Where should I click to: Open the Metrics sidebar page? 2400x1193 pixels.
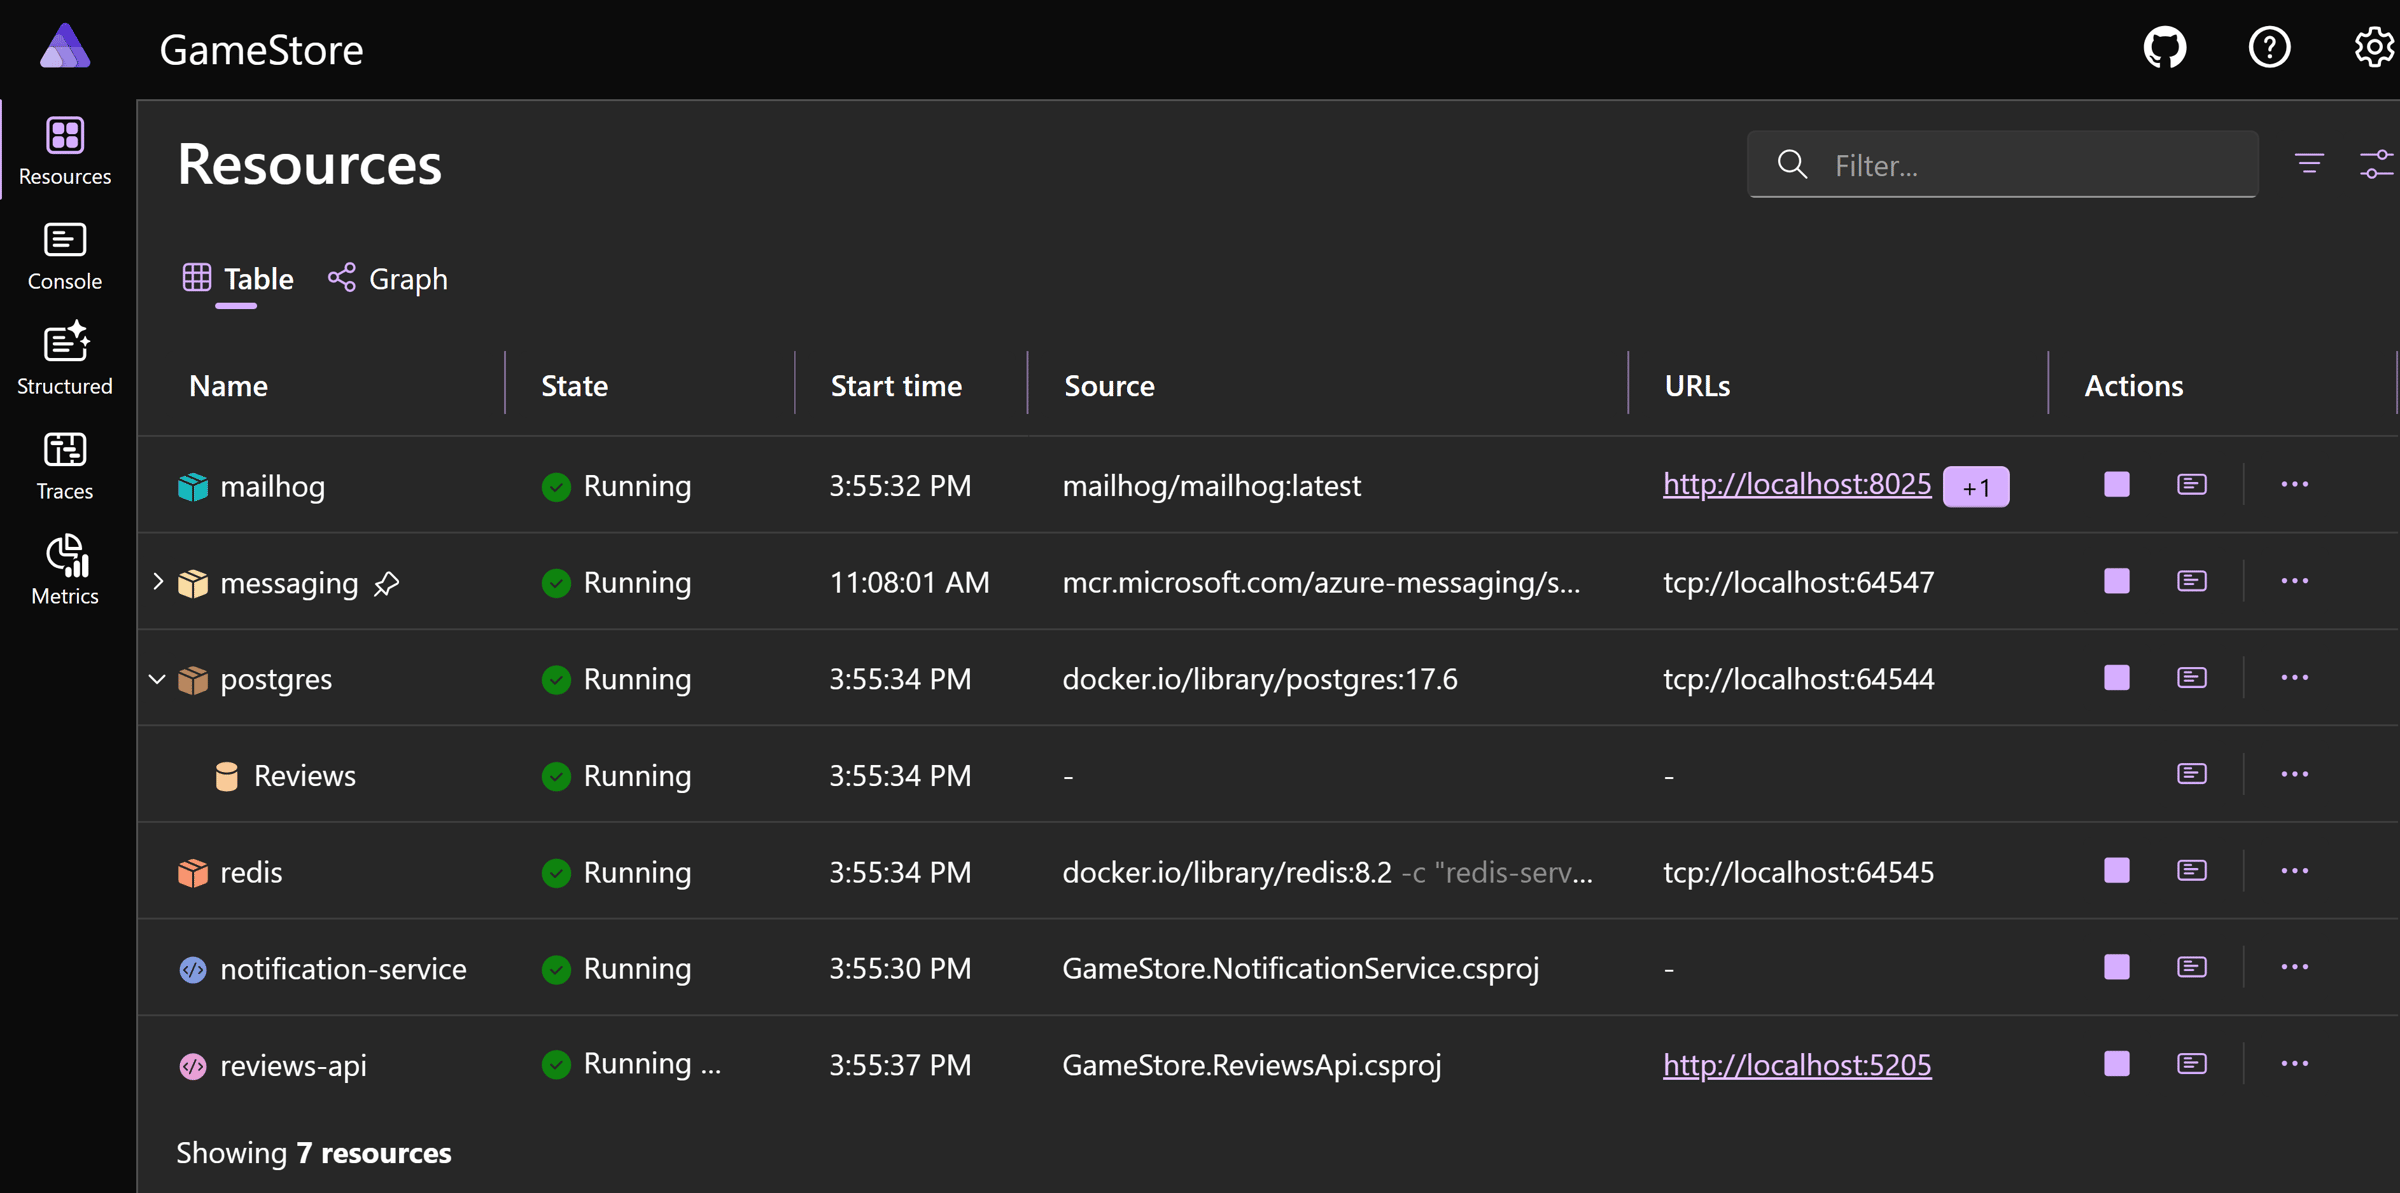coord(65,570)
